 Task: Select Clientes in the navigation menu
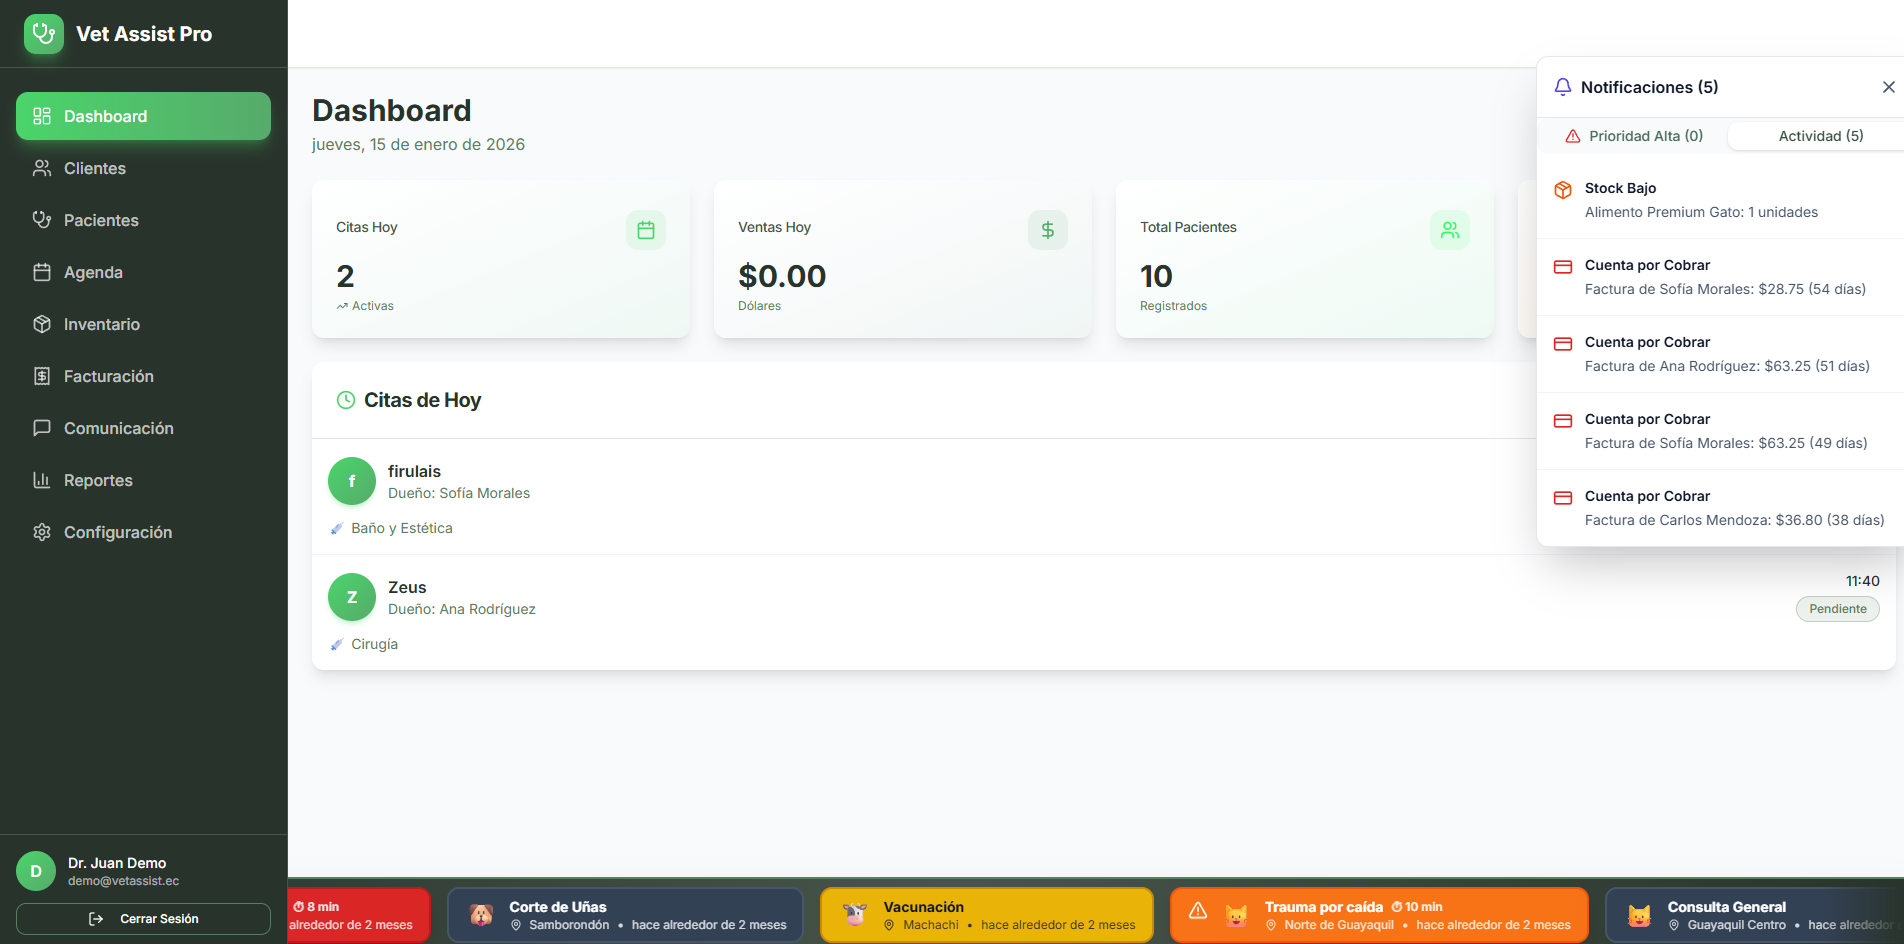click(95, 168)
